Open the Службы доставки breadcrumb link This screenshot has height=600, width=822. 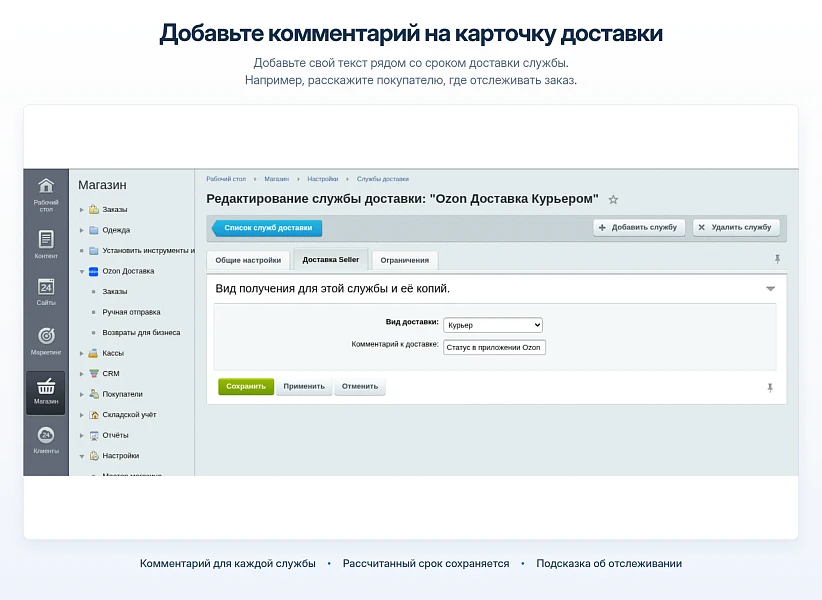click(383, 179)
